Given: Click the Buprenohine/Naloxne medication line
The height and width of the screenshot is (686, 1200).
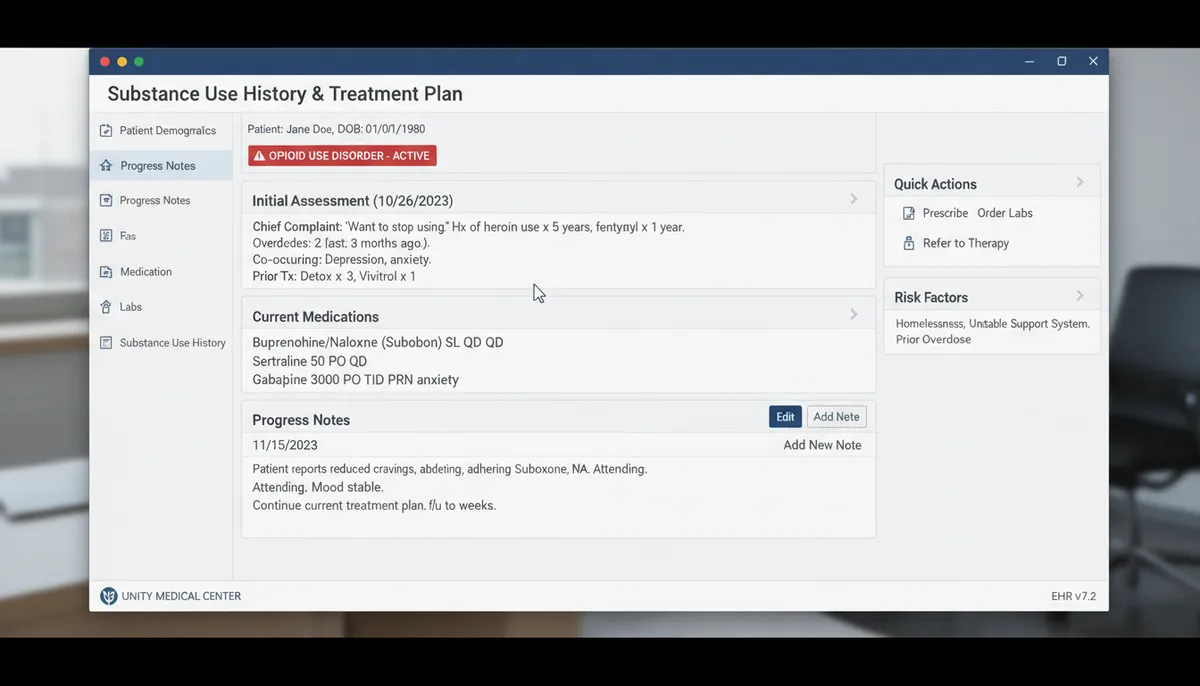Looking at the screenshot, I should [378, 342].
